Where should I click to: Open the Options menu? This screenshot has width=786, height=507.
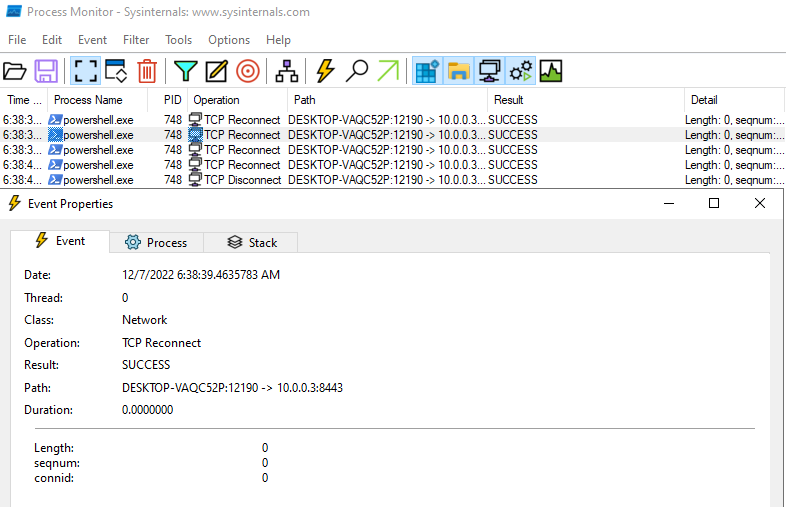(x=229, y=40)
